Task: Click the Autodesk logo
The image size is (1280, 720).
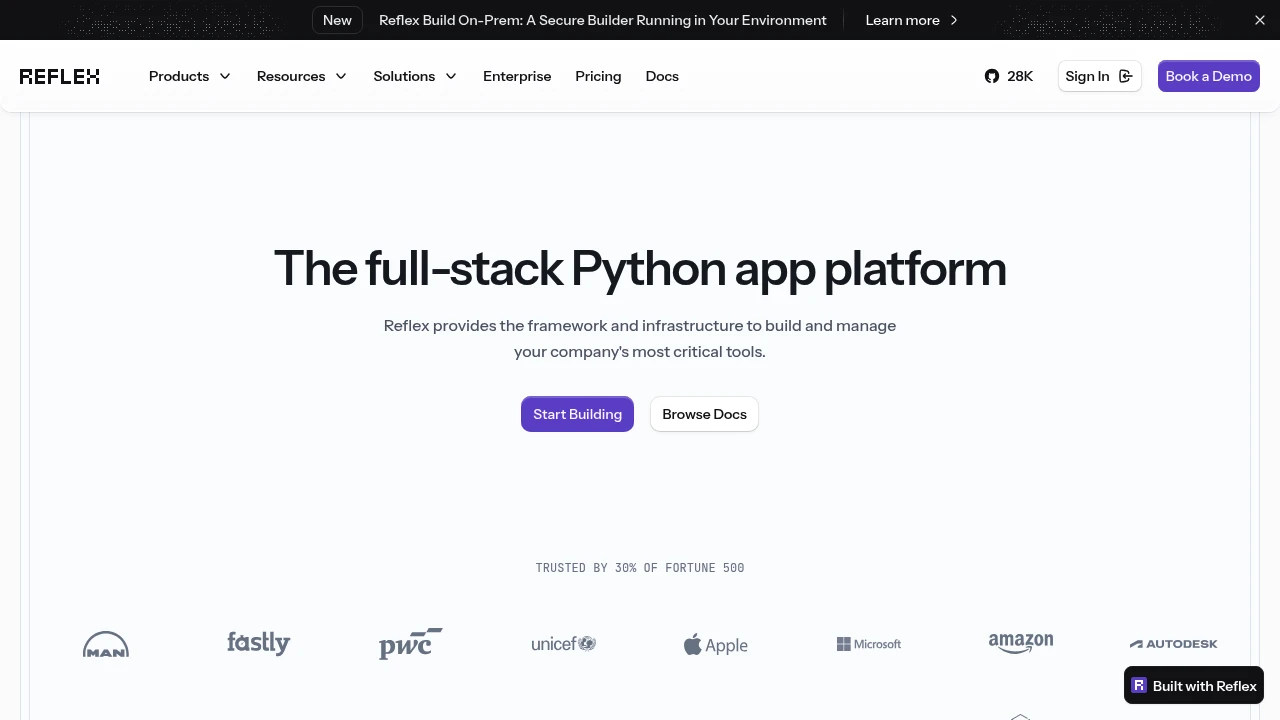Action: (x=1173, y=644)
